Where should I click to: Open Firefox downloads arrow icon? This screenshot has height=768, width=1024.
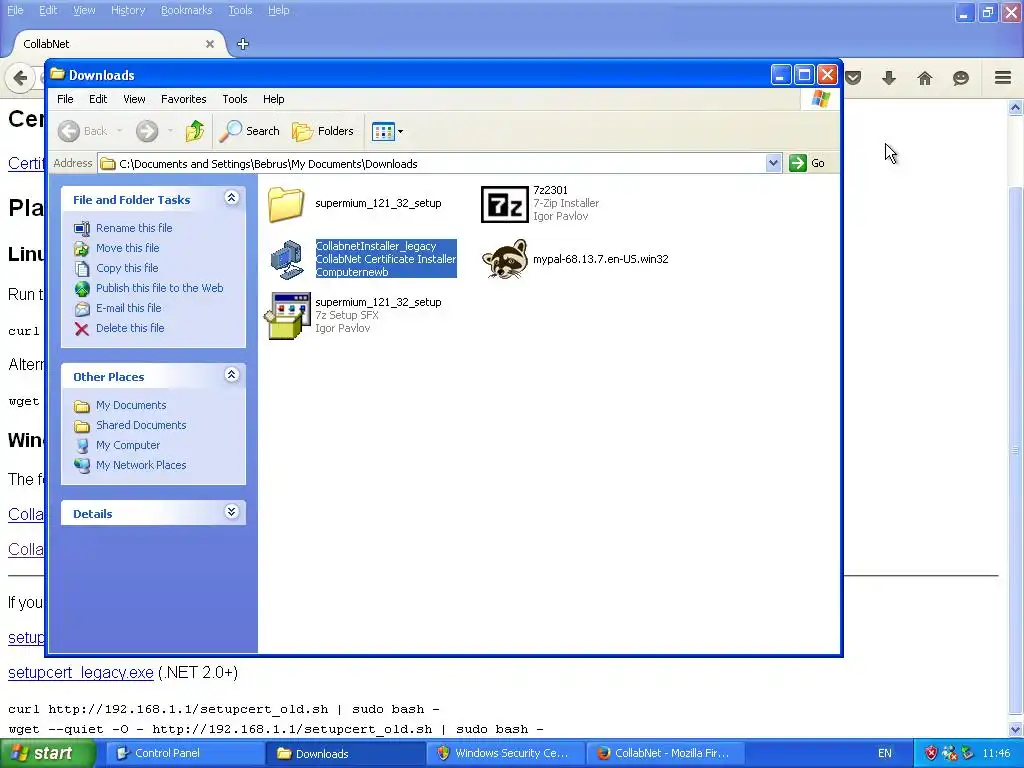(889, 78)
